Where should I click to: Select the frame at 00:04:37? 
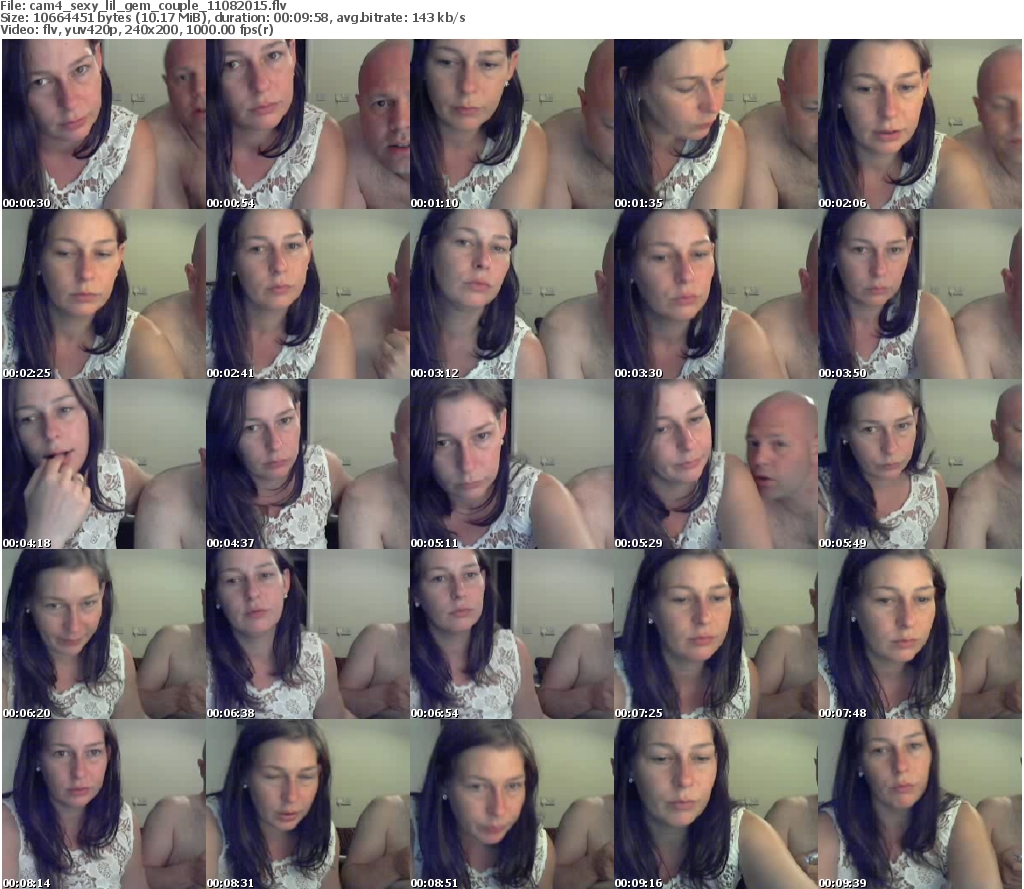click(308, 464)
